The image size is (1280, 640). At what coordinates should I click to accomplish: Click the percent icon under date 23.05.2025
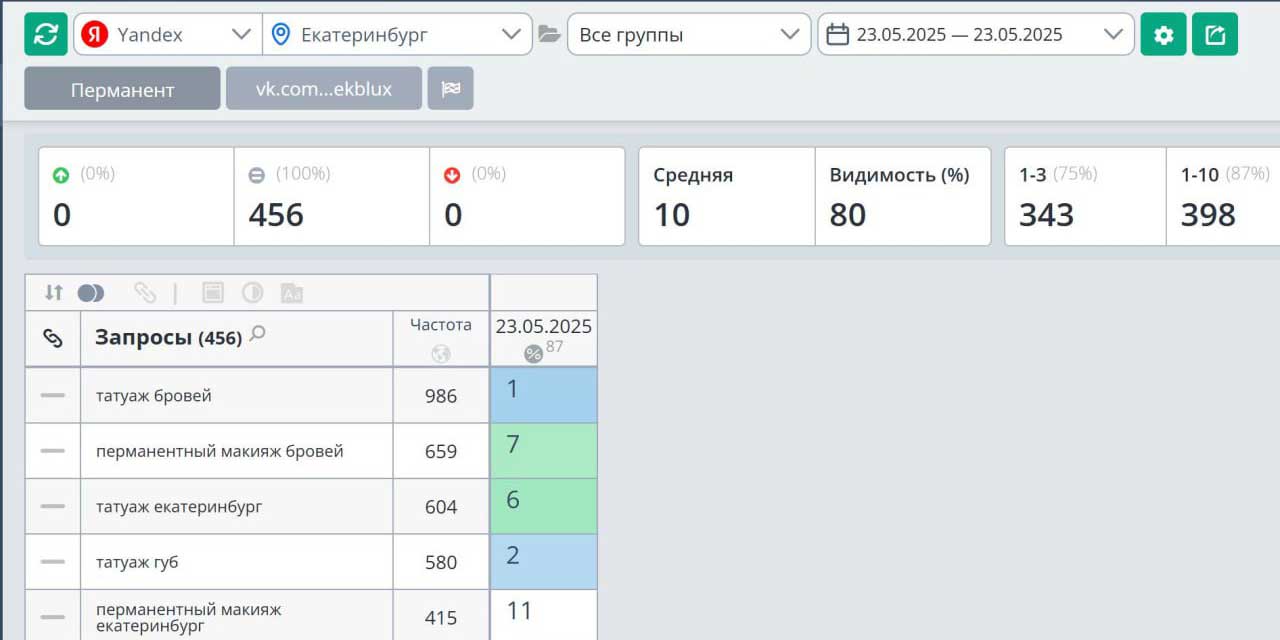click(x=533, y=353)
